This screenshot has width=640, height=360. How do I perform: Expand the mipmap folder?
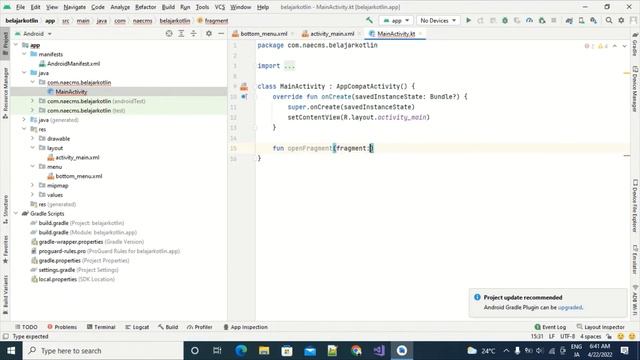tap(32, 185)
